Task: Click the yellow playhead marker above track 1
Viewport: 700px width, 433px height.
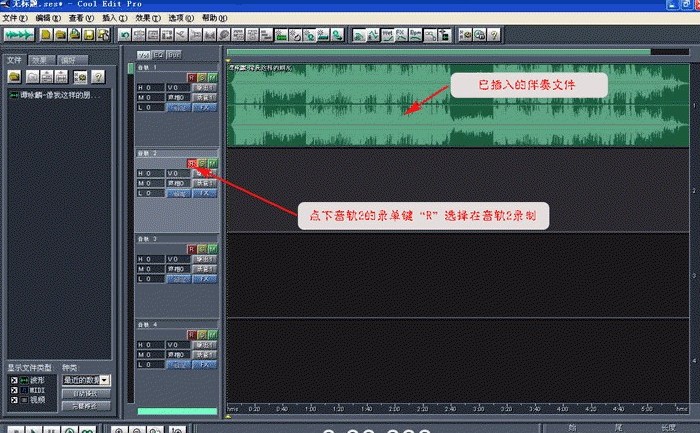Action: point(228,60)
